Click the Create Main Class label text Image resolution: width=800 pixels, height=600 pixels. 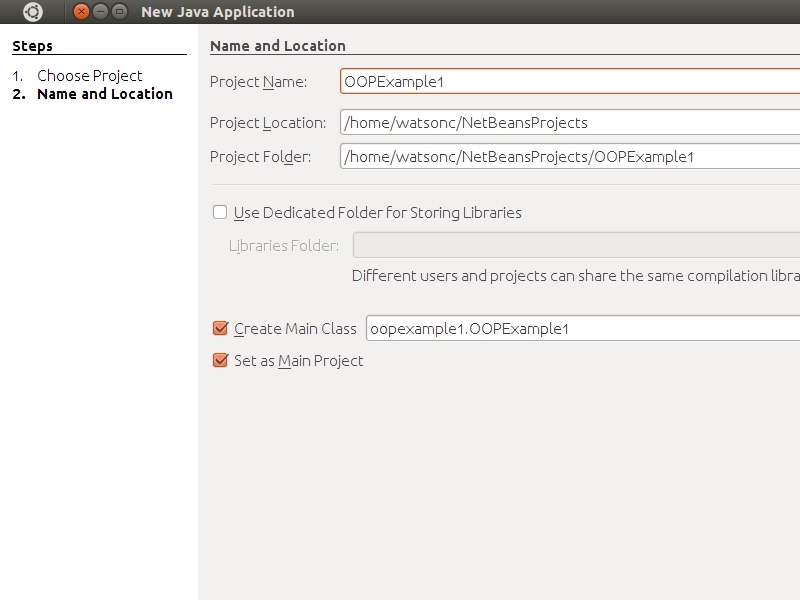(x=295, y=329)
